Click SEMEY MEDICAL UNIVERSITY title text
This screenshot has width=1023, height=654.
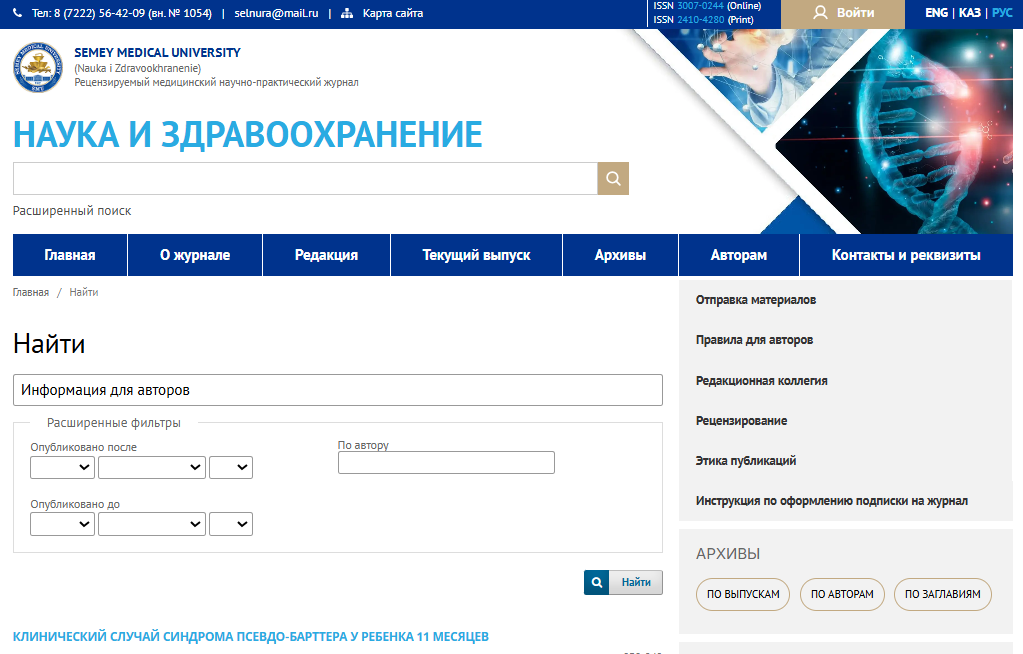[x=157, y=52]
